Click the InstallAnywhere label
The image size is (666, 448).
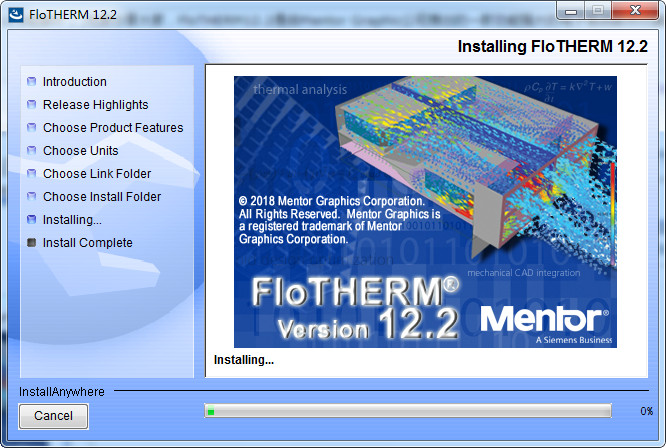pyautogui.click(x=62, y=392)
